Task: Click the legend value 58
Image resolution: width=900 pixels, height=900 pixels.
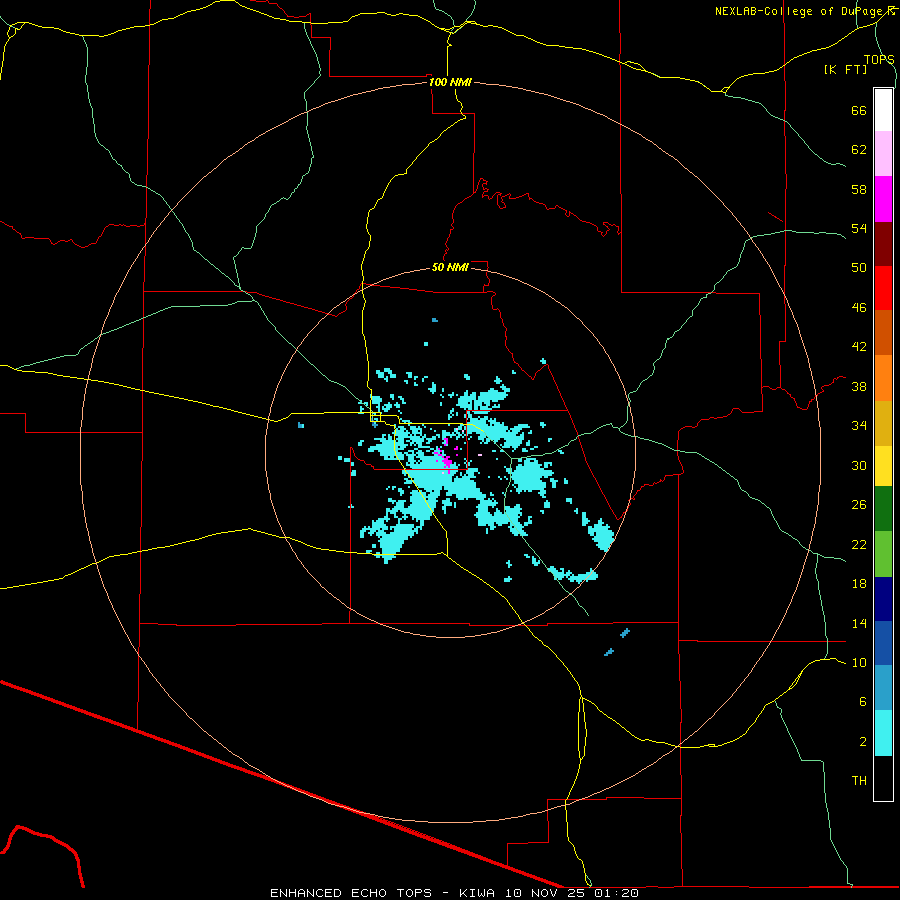Action: [859, 189]
